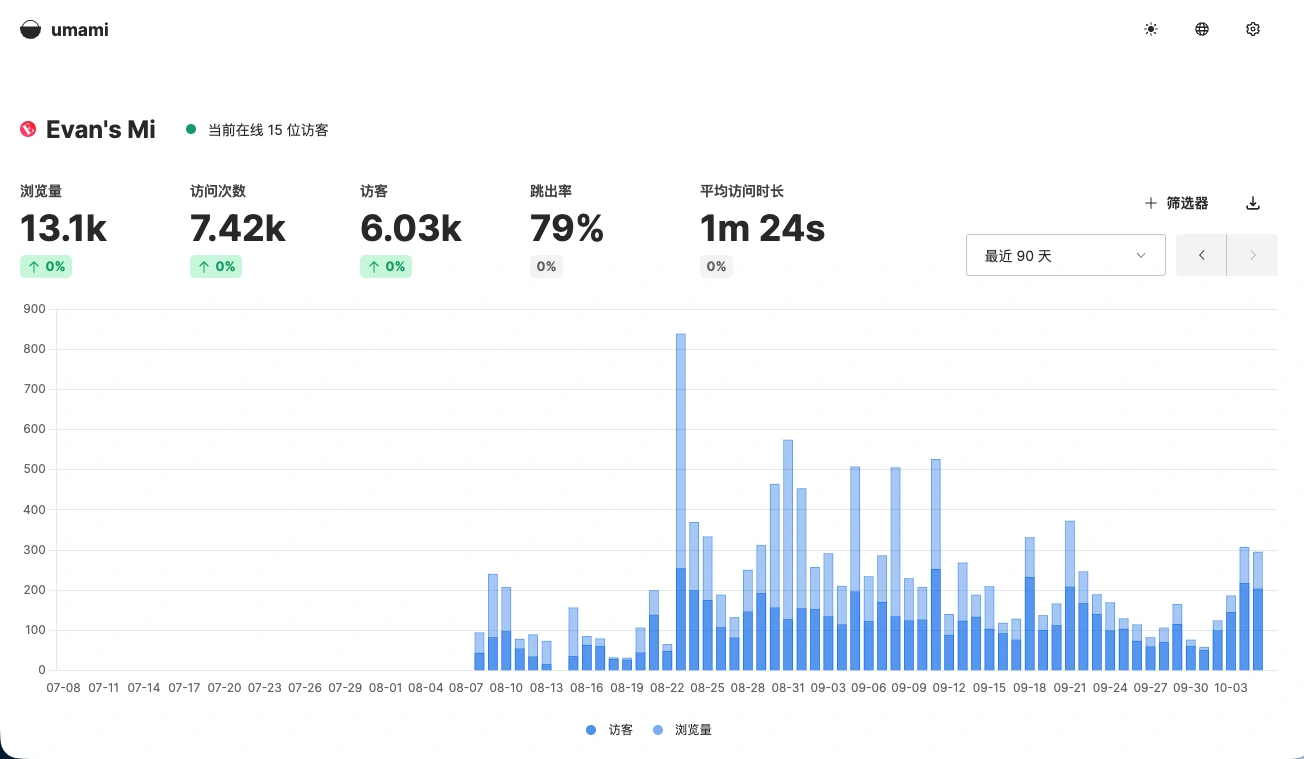Open settings gear icon
The width and height of the screenshot is (1304, 759).
click(1253, 30)
